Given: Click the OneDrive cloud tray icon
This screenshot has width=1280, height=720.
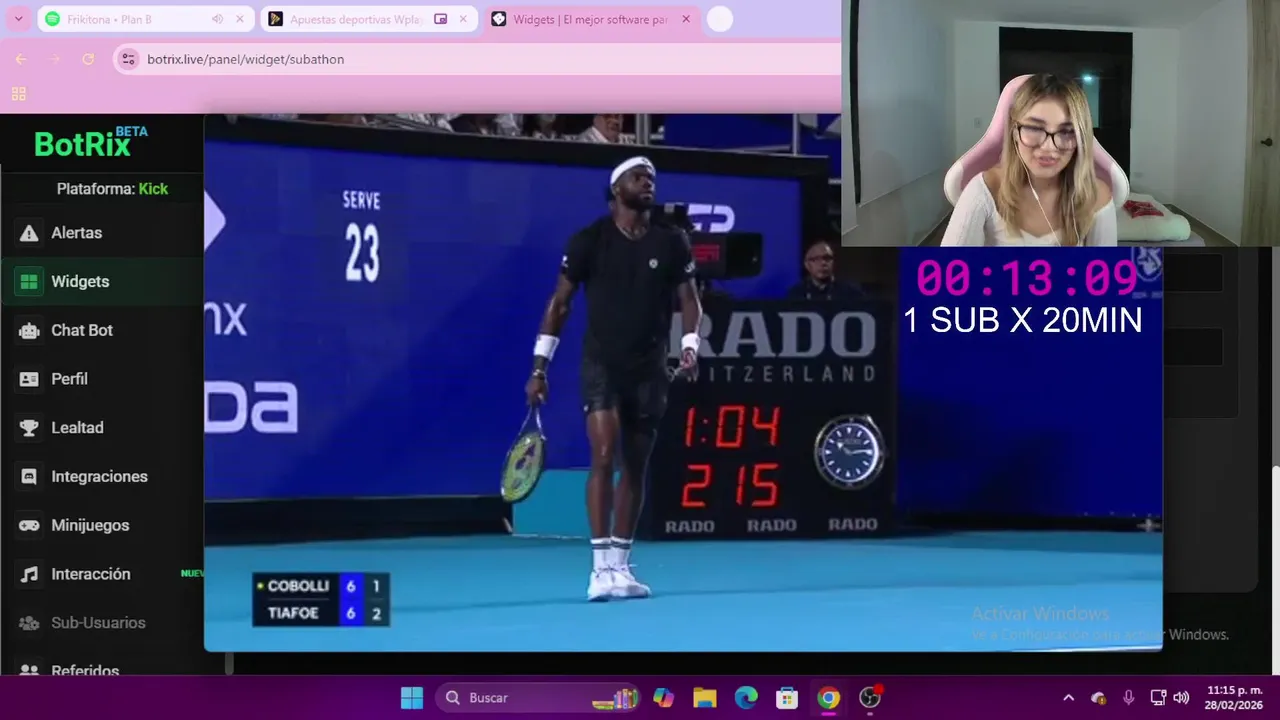Looking at the screenshot, I should tap(1099, 698).
